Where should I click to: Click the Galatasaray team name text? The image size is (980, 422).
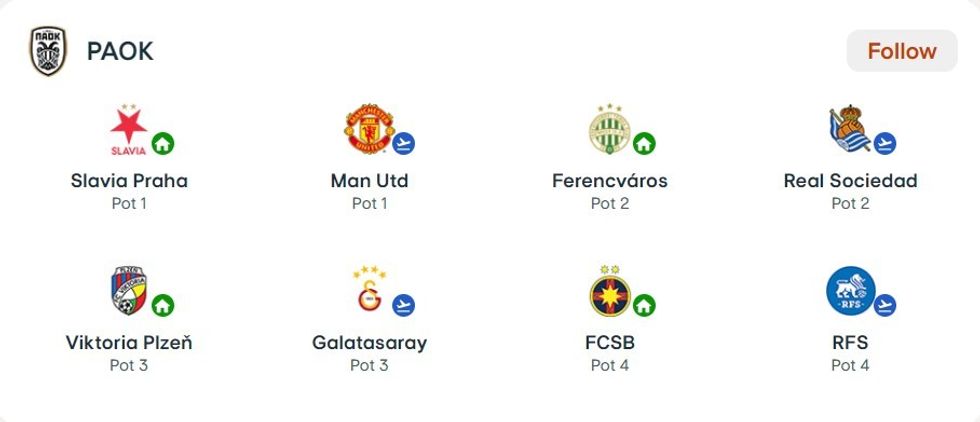point(369,343)
